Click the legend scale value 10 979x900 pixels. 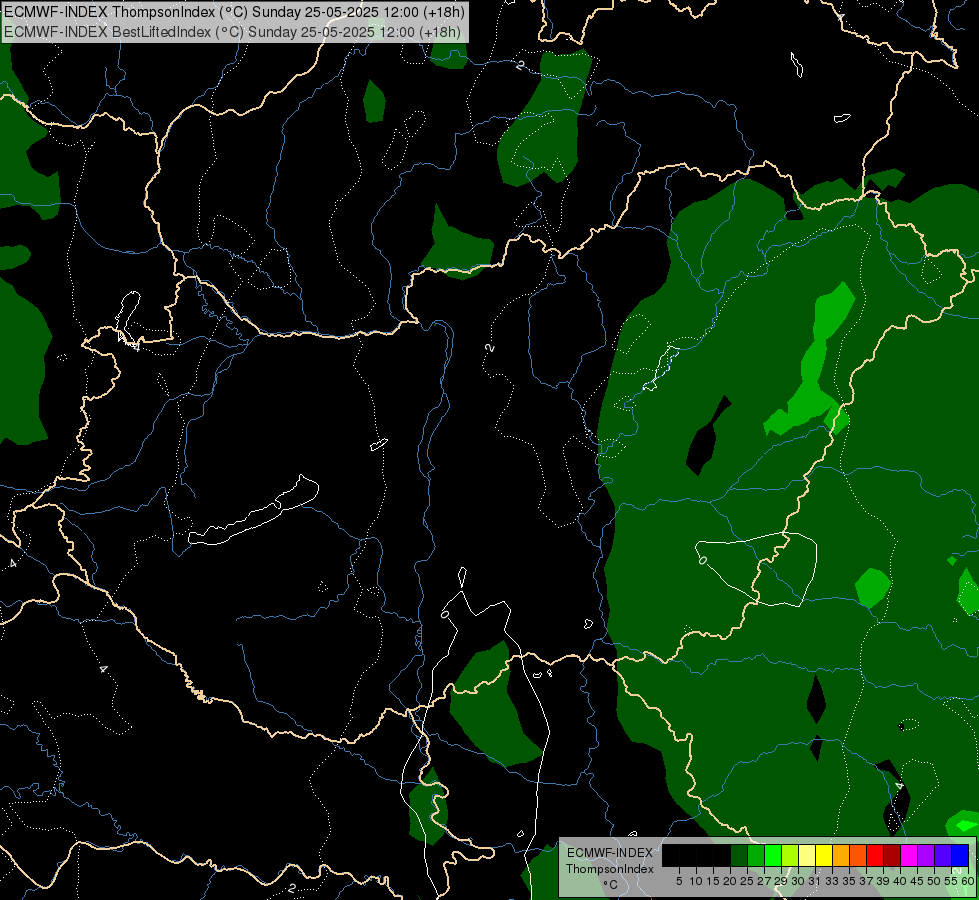tap(696, 881)
